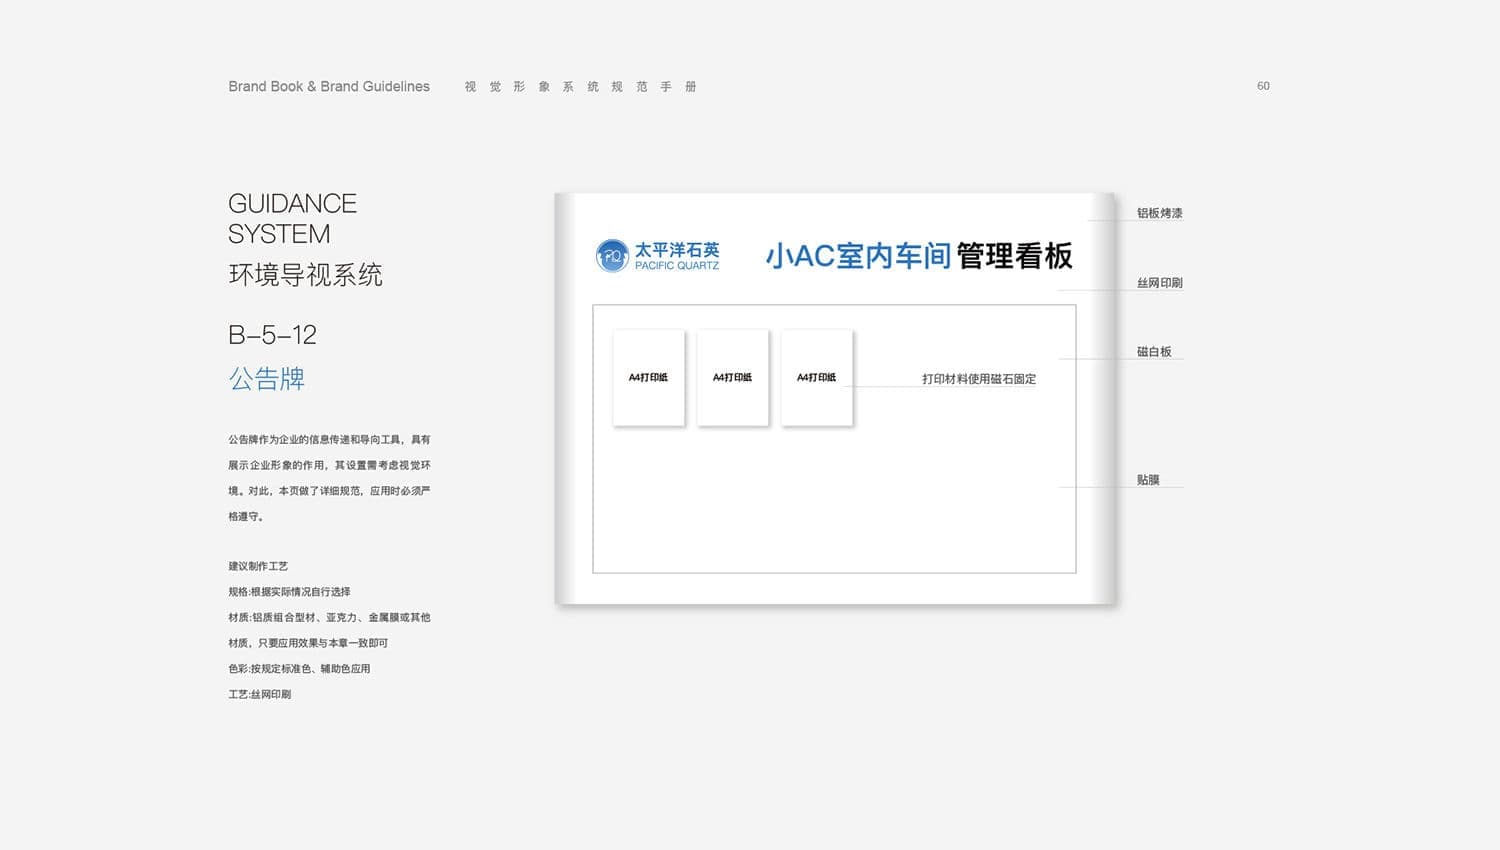Click the 磁白板 callout label
This screenshot has width=1500, height=850.
point(1153,352)
